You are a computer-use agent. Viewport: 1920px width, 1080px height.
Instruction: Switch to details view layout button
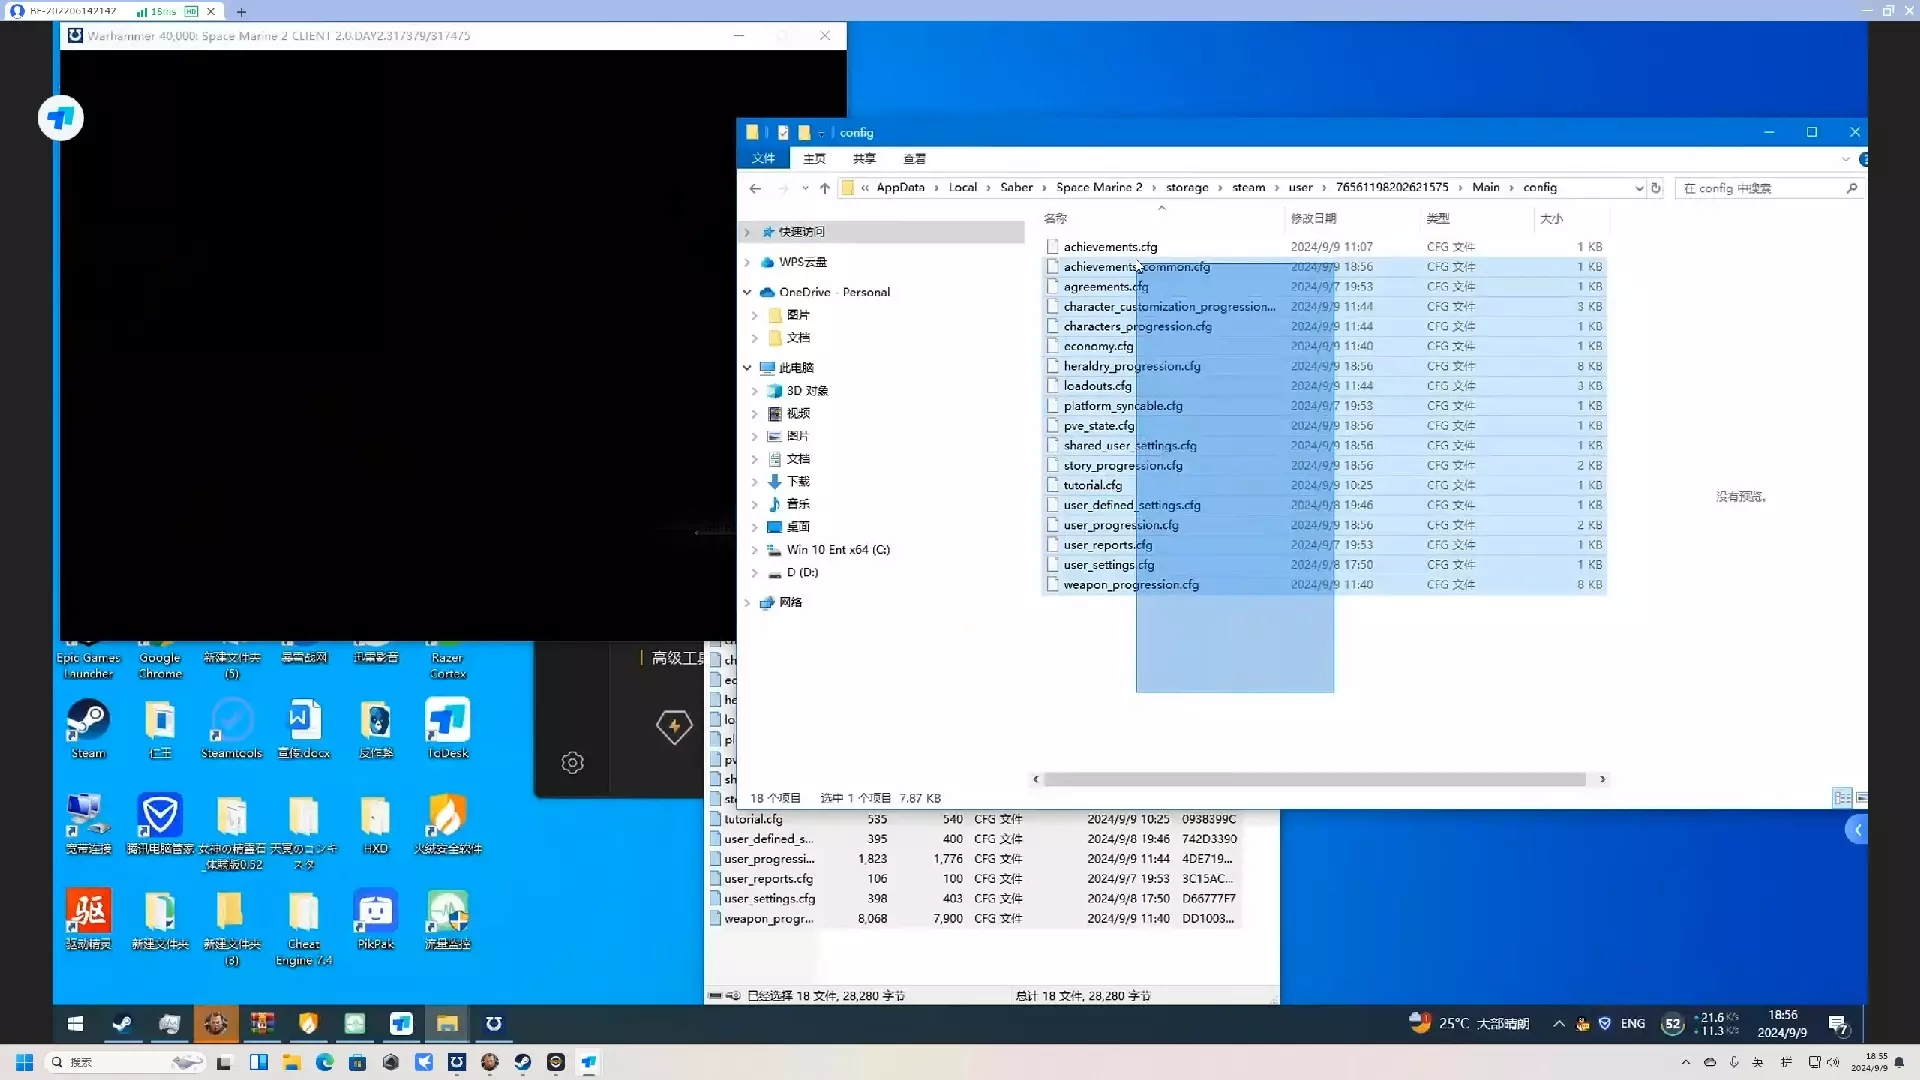(1842, 798)
